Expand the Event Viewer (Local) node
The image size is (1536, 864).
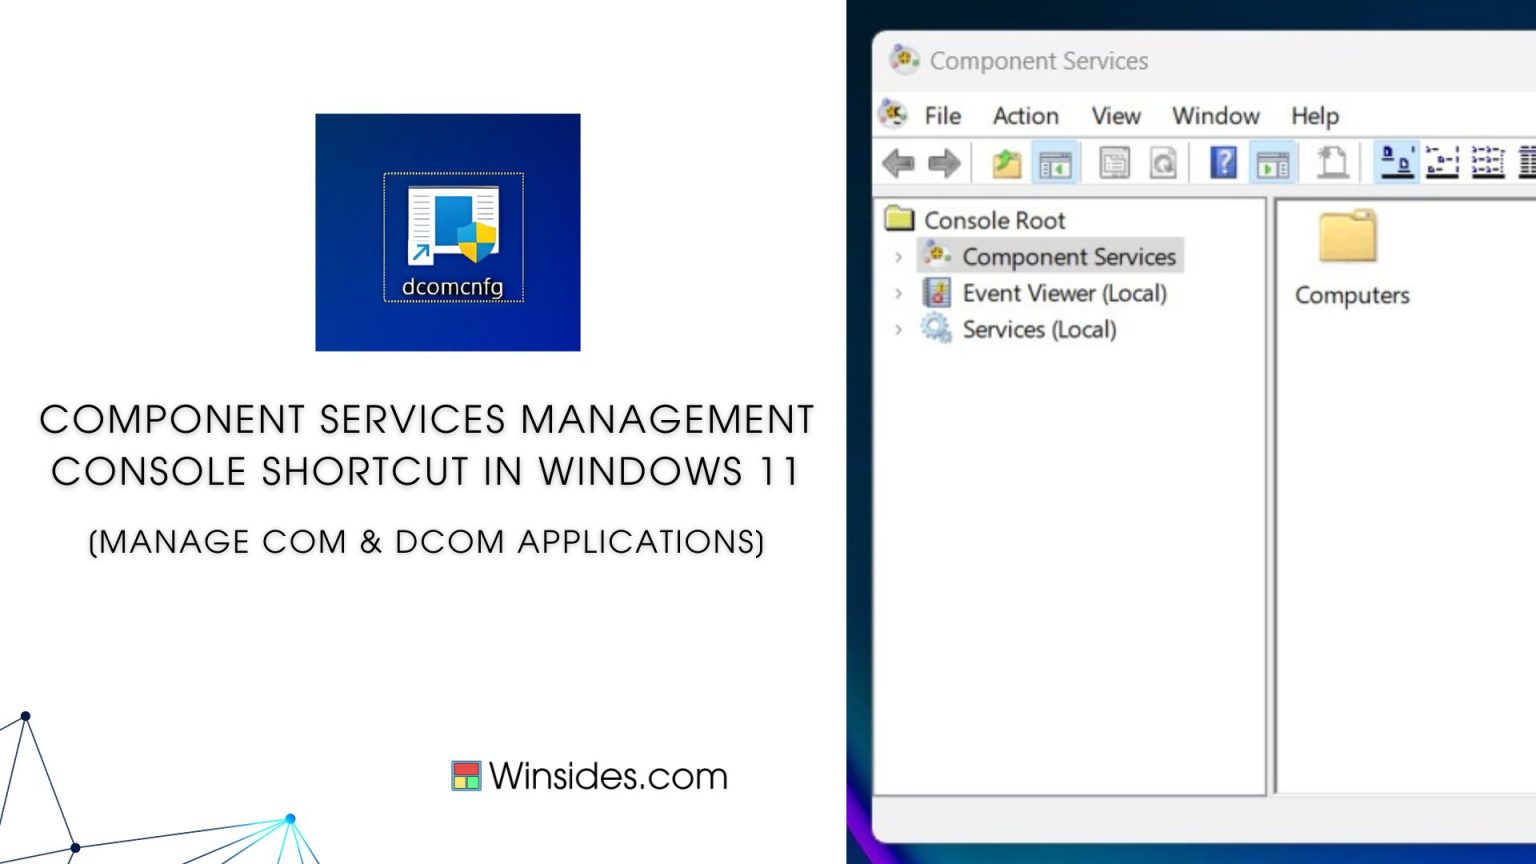(x=898, y=293)
